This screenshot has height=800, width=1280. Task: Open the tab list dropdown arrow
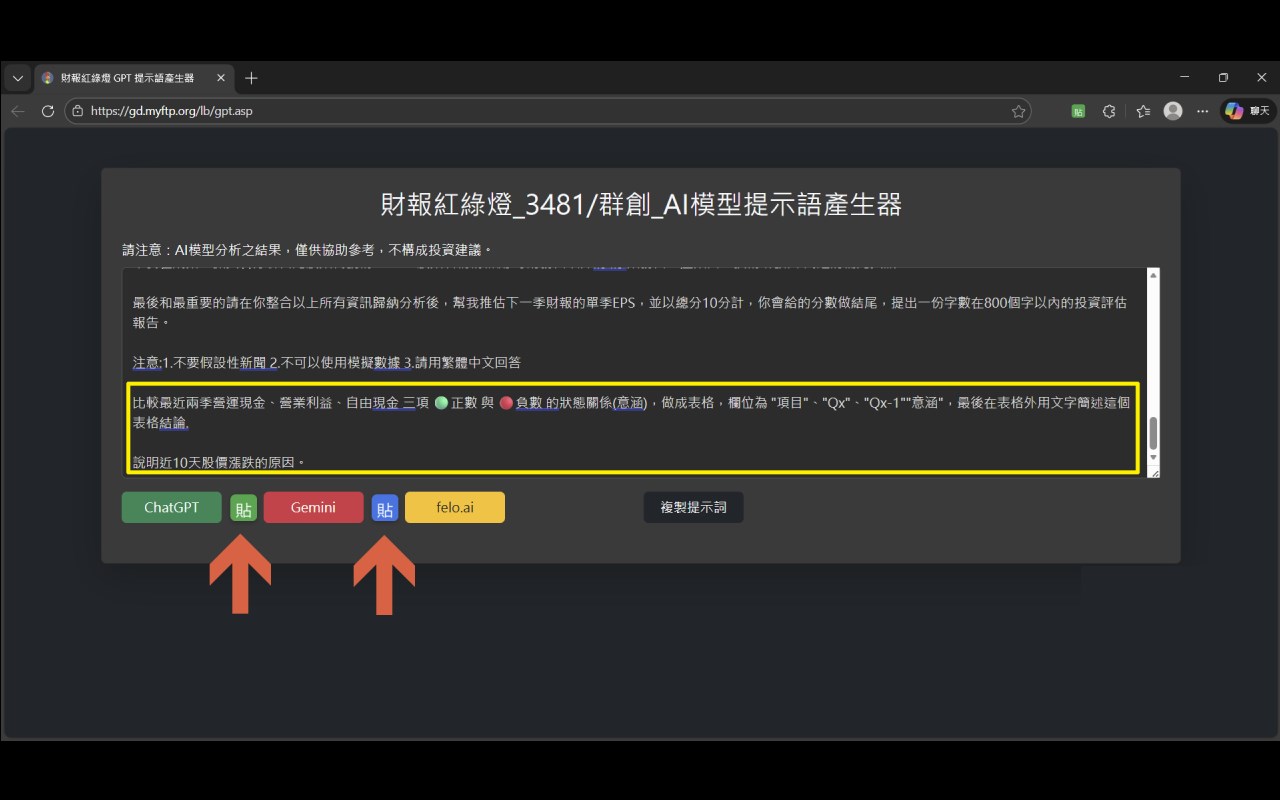(17, 78)
